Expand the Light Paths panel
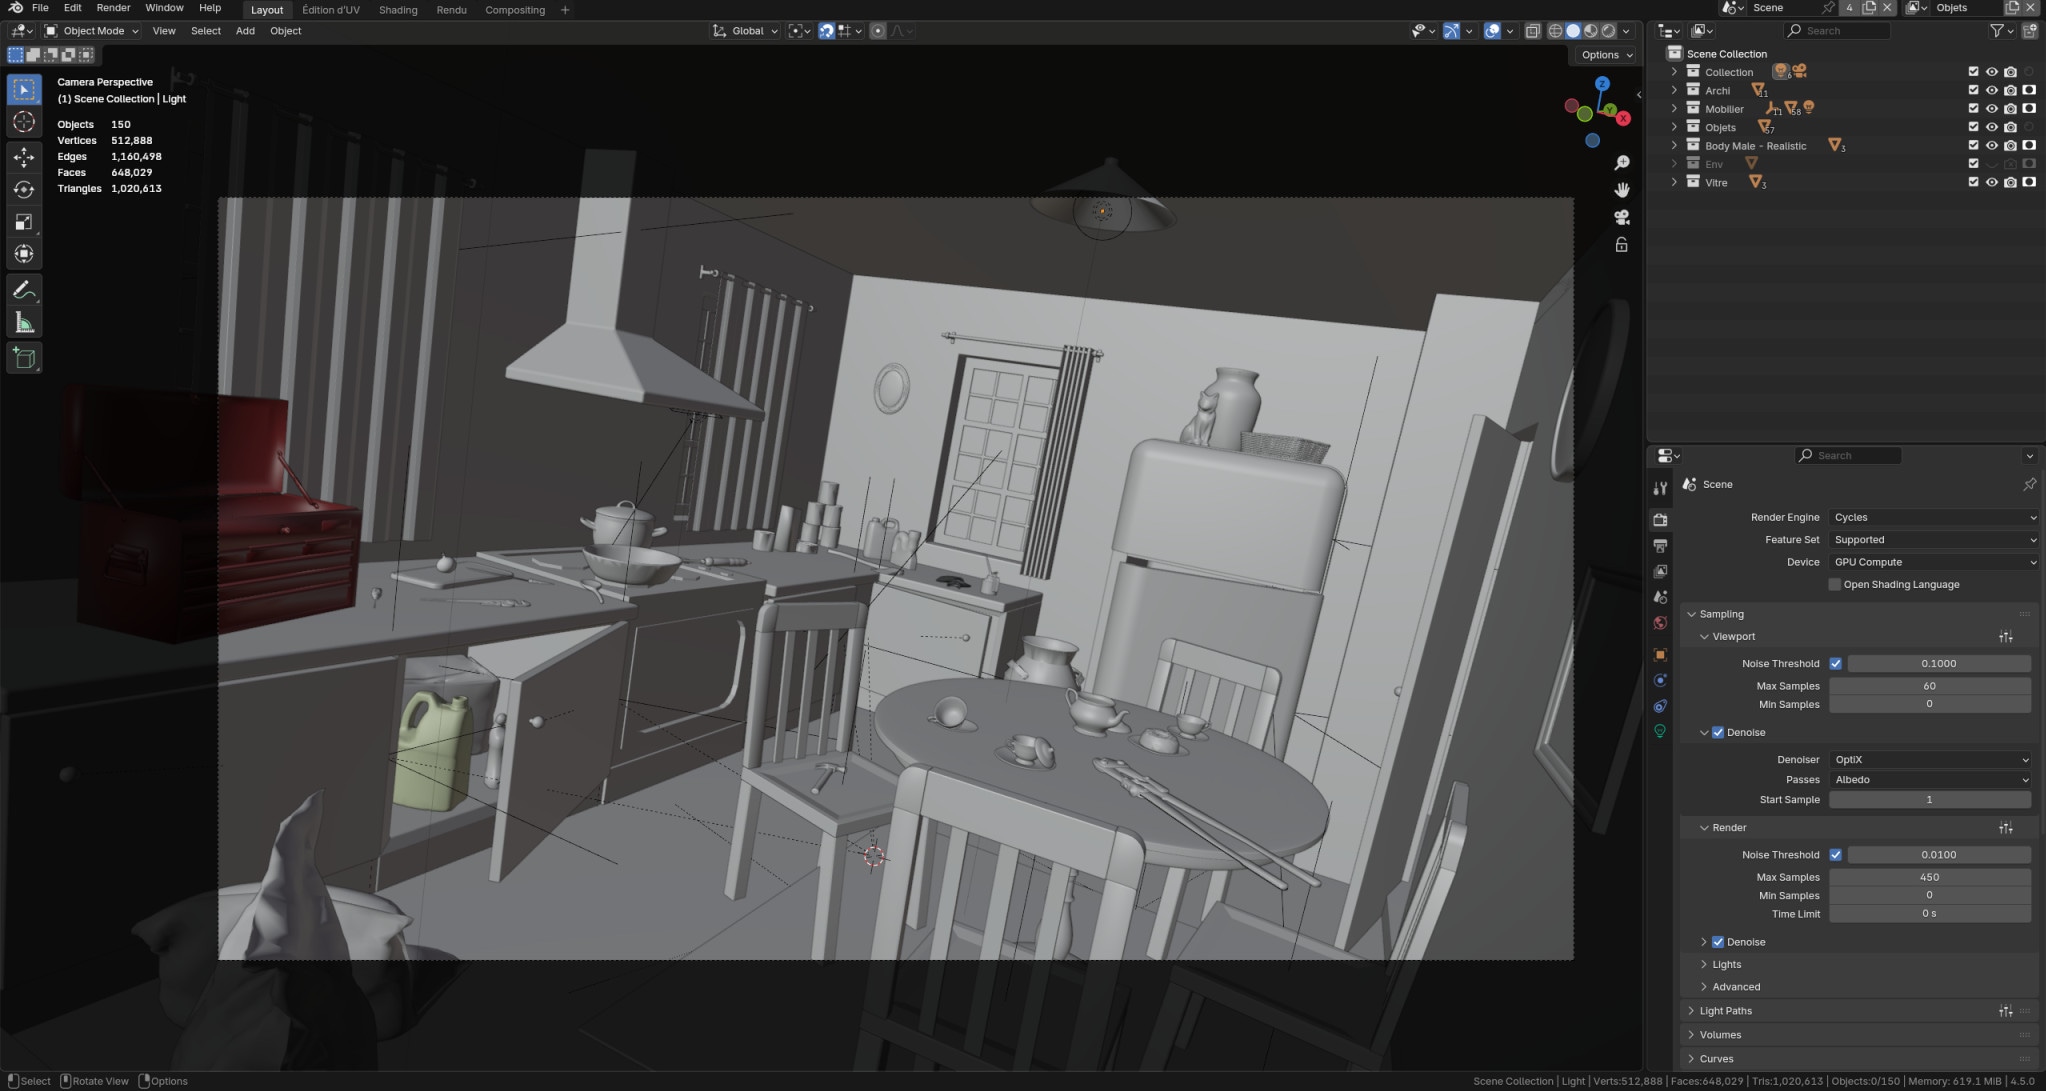This screenshot has height=1091, width=2046. pyautogui.click(x=1725, y=1011)
